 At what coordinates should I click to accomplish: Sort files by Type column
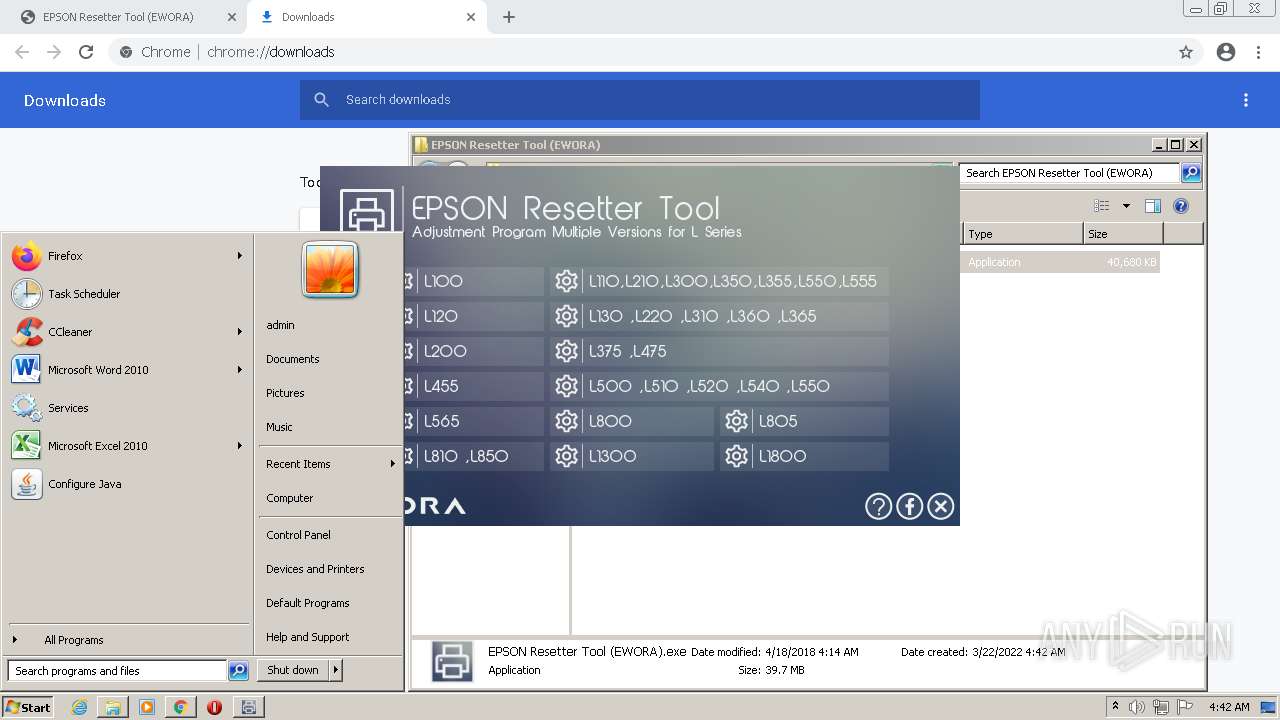point(1023,234)
